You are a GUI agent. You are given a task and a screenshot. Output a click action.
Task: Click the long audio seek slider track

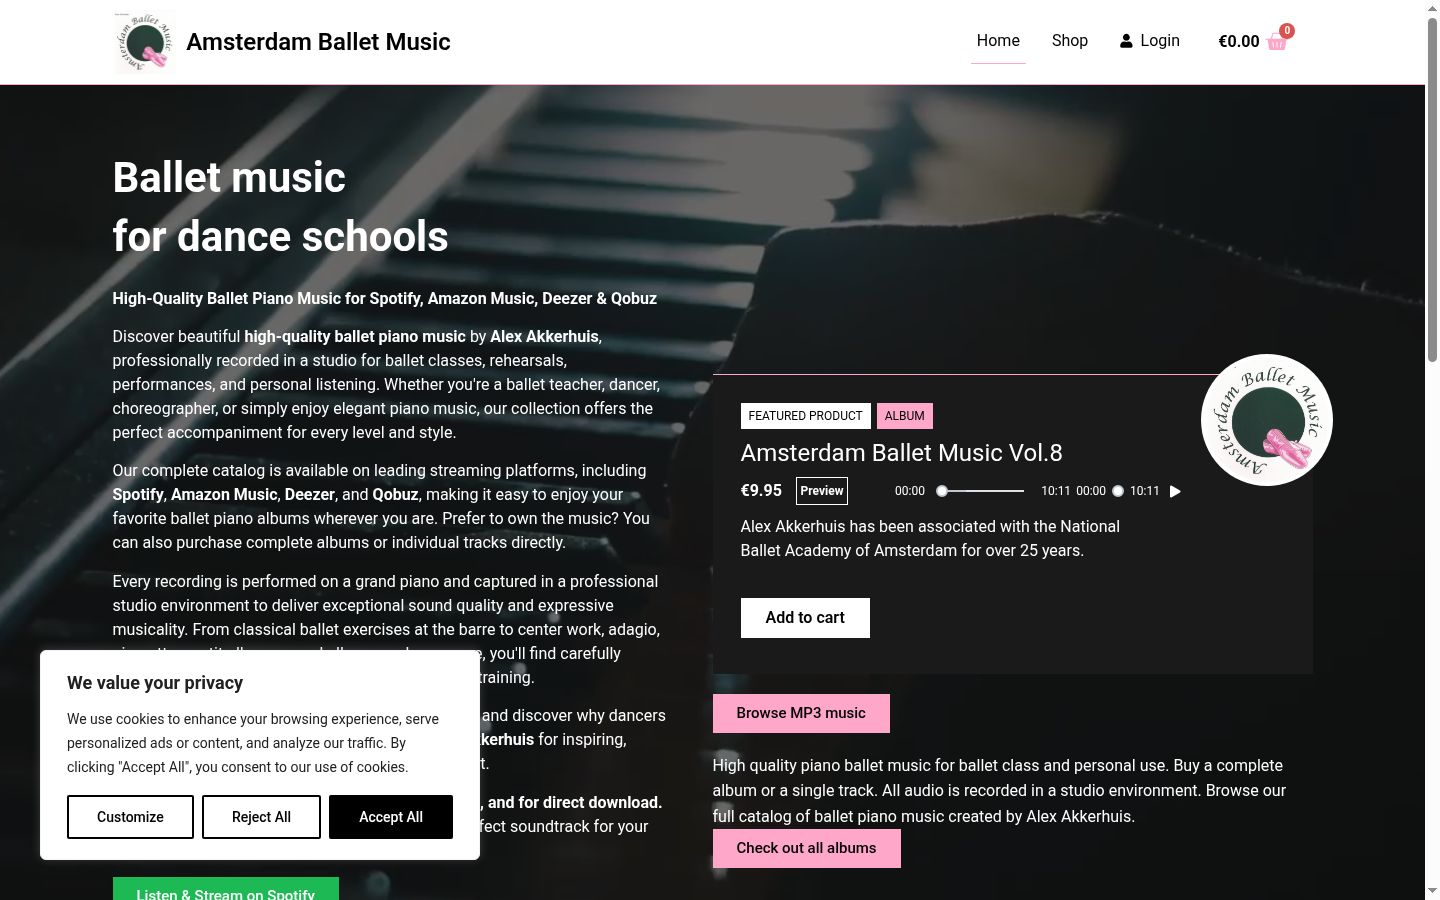982,491
